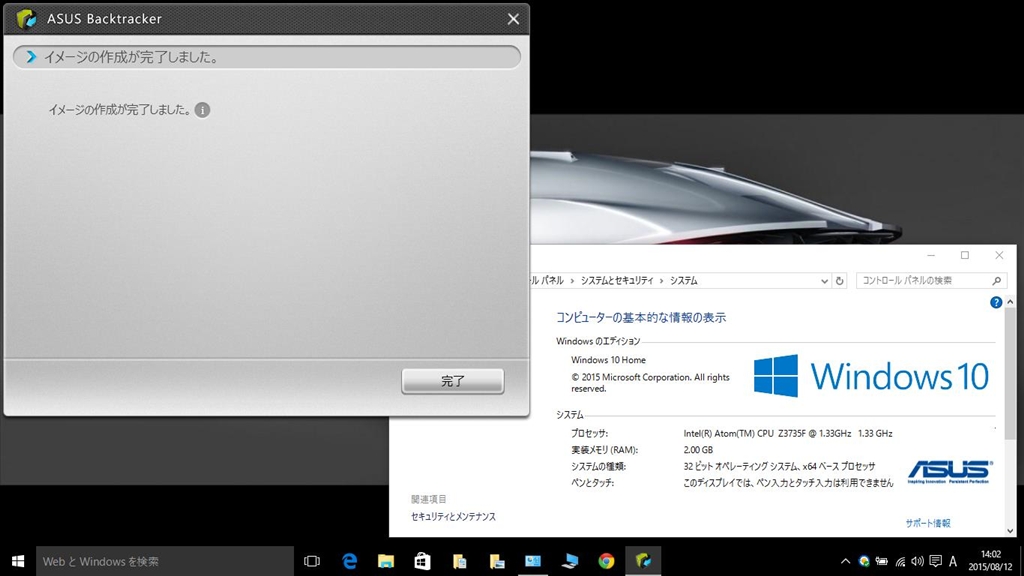Click the second folder-with-picture taskbar icon
Screen dimensions: 1024x576
click(x=496, y=561)
